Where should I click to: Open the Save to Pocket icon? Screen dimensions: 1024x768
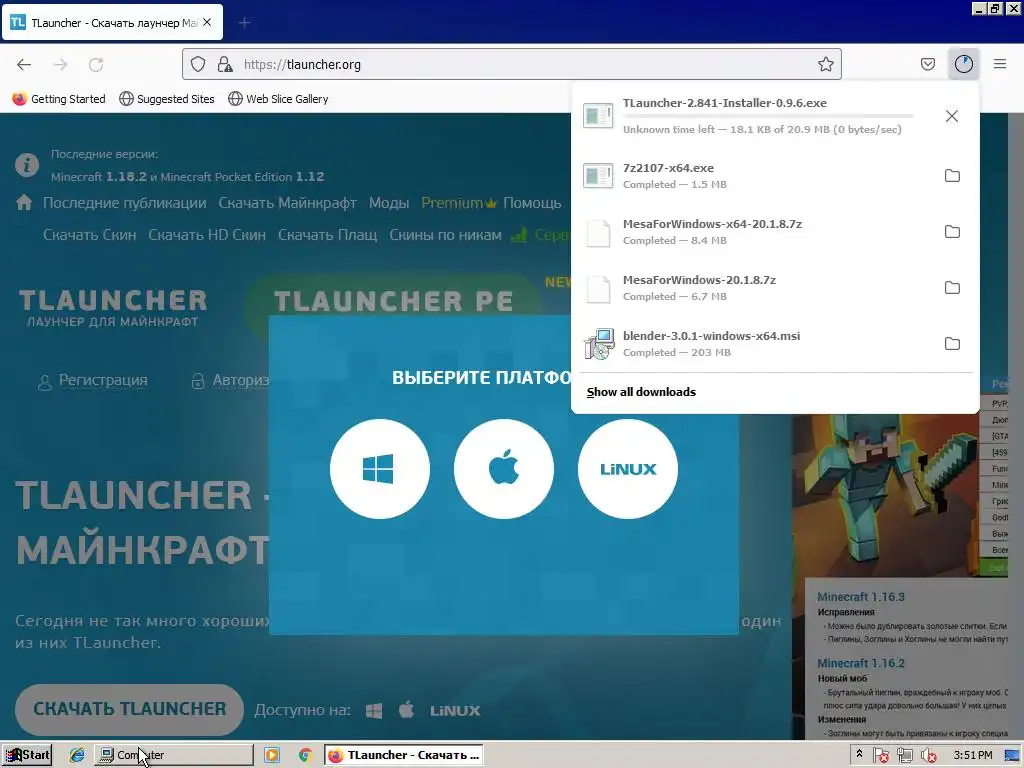pyautogui.click(x=927, y=64)
